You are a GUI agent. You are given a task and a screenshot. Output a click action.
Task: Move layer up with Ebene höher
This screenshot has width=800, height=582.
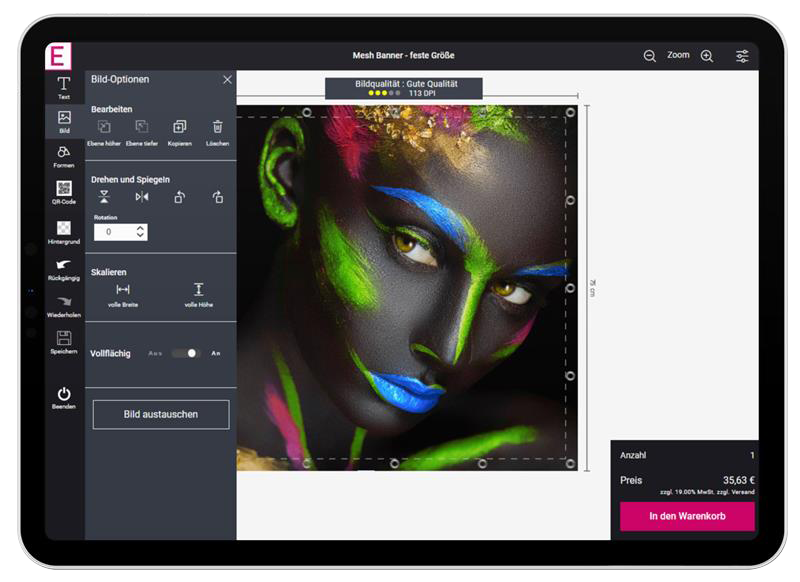click(x=103, y=130)
